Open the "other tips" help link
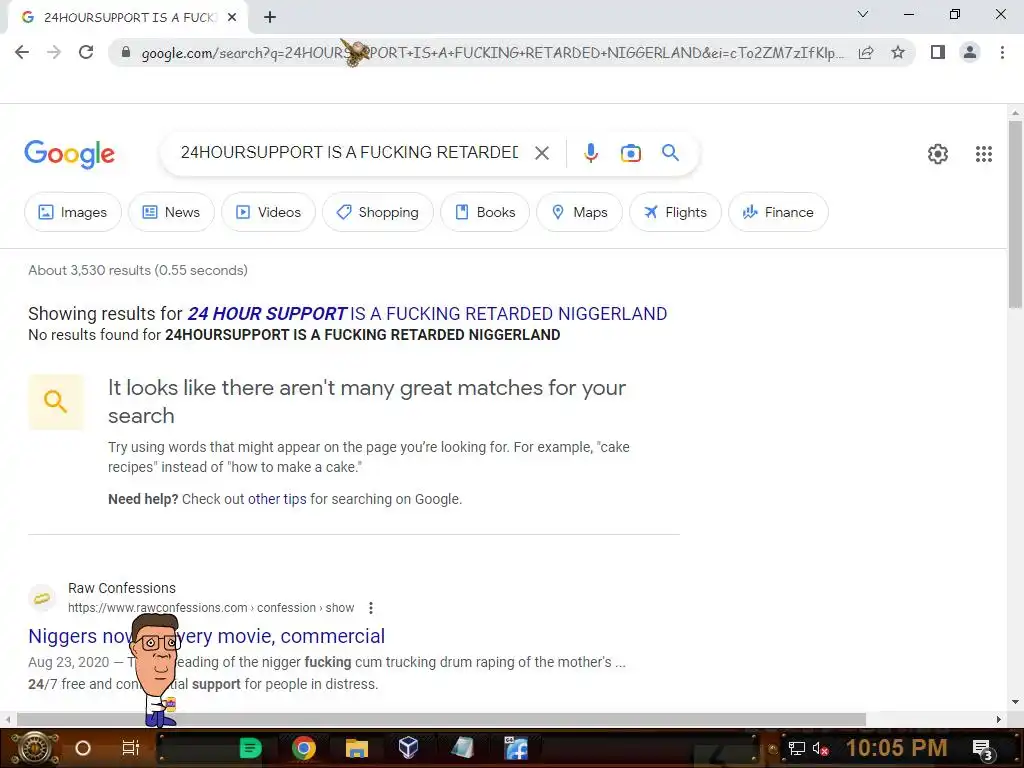 coord(277,500)
